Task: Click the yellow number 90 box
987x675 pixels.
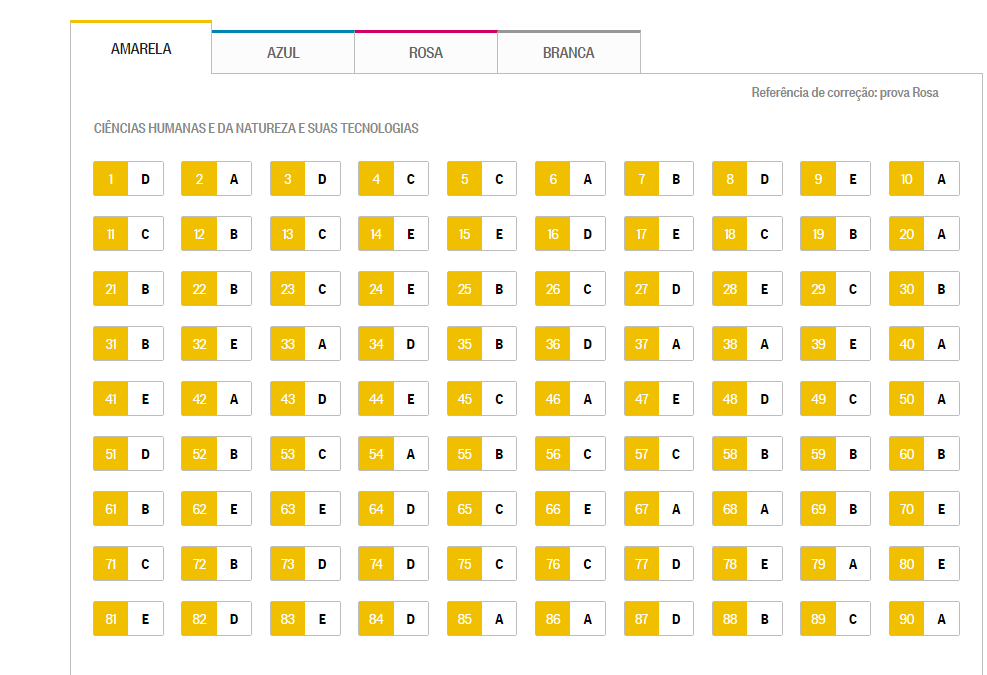Action: point(906,619)
